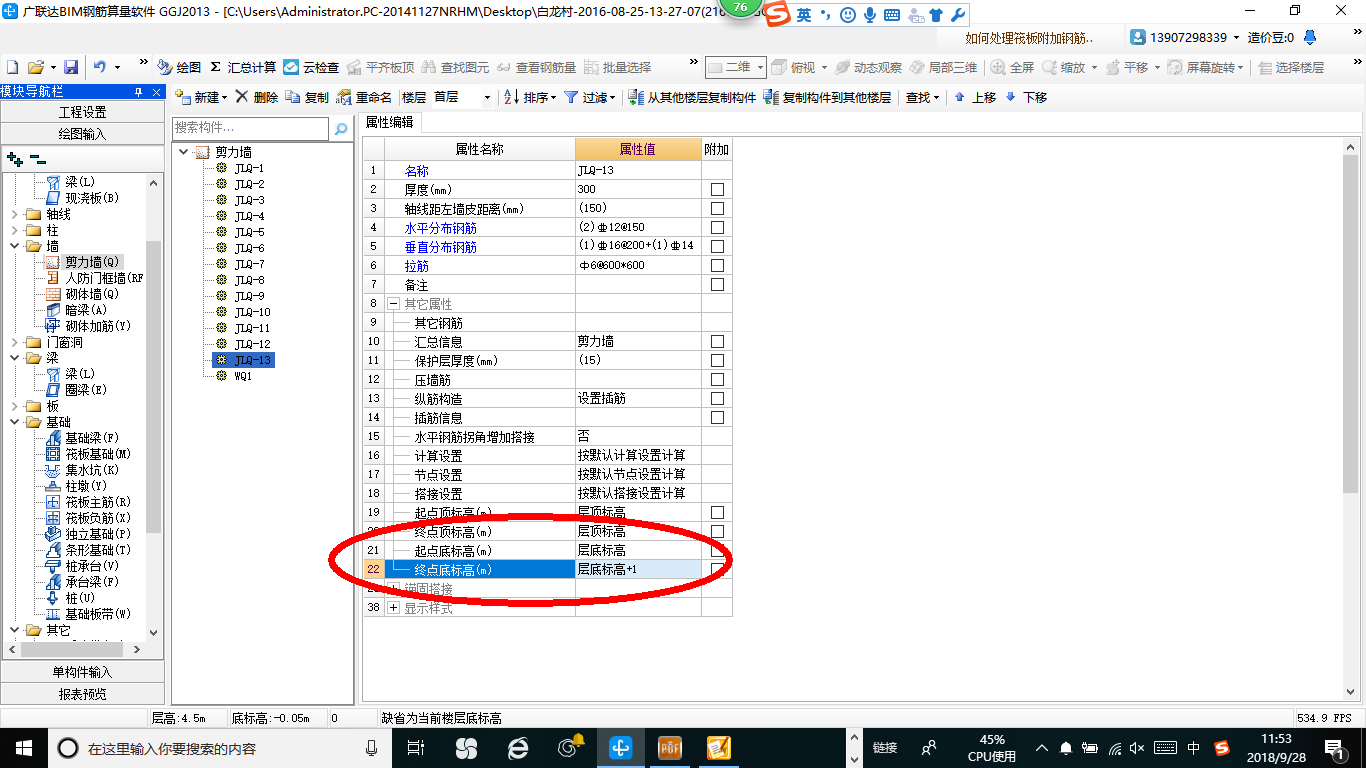Select 独立基础(P) in navigation tree
1366x768 pixels.
pyautogui.click(x=98, y=534)
